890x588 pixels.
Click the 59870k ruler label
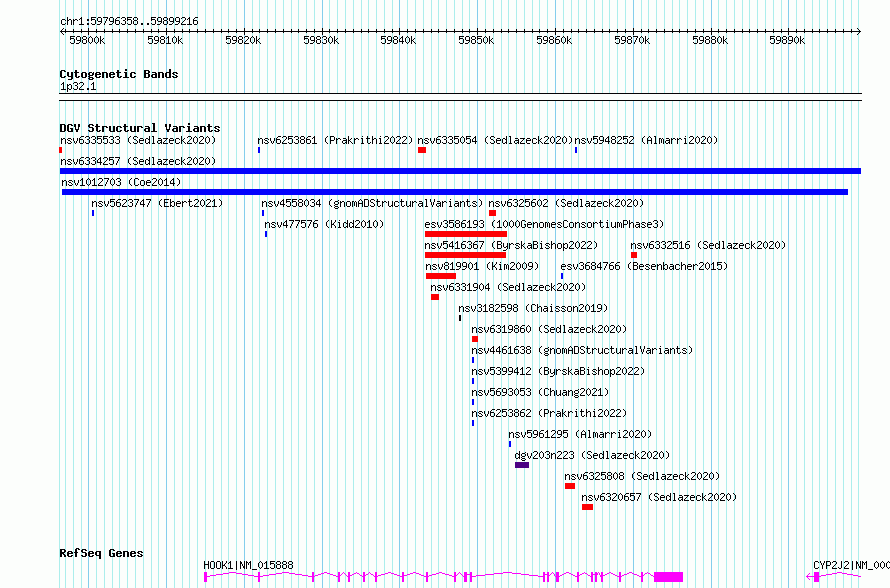(x=632, y=40)
